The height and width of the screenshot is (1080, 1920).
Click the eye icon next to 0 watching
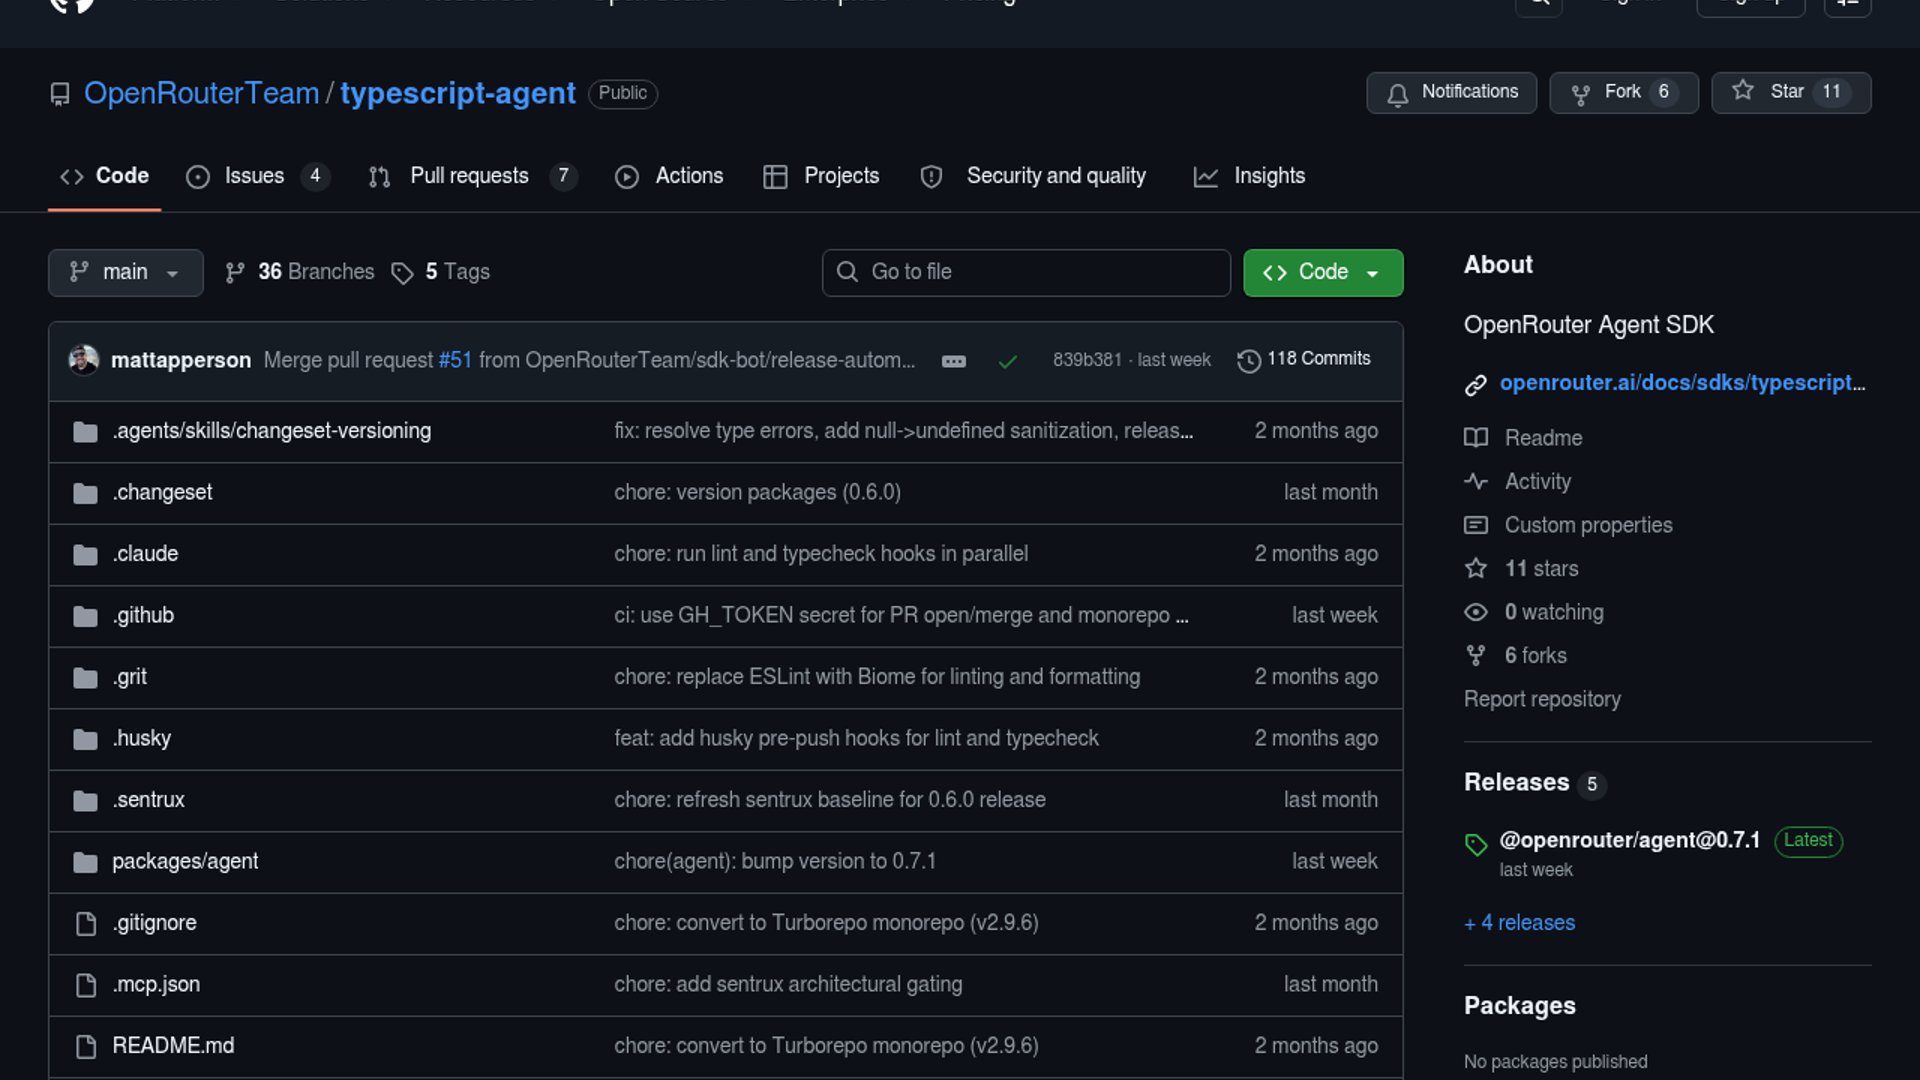tap(1476, 612)
